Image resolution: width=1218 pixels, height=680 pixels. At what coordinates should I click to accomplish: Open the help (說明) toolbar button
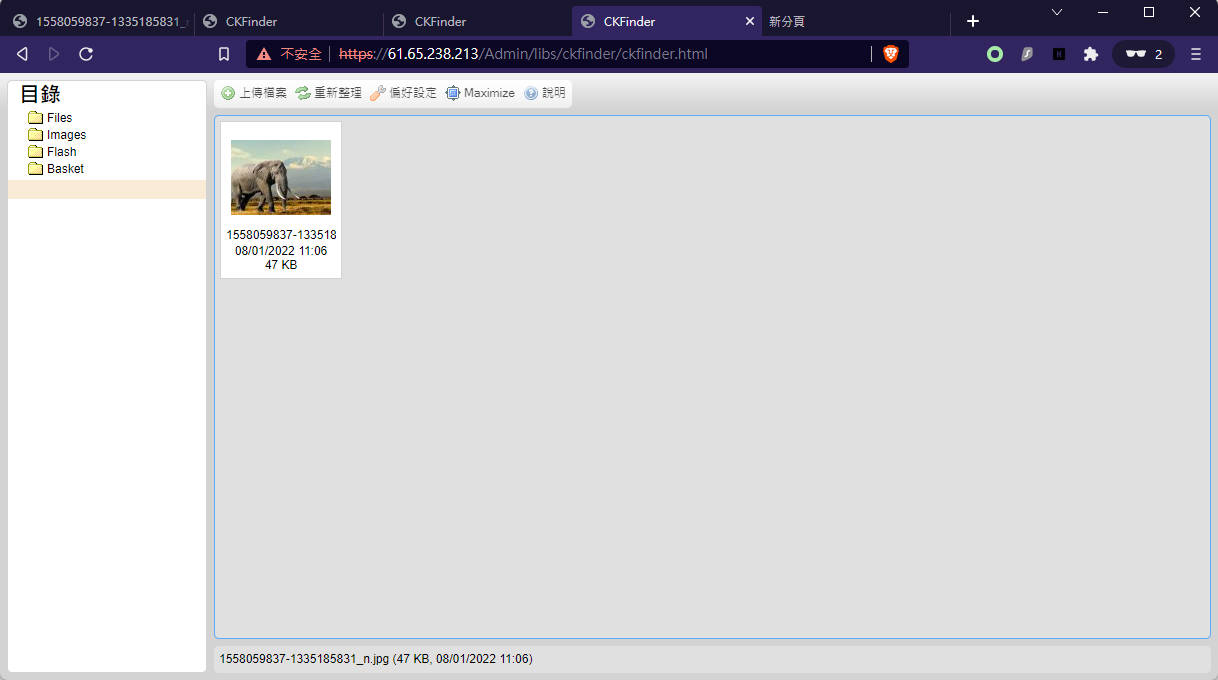[545, 93]
